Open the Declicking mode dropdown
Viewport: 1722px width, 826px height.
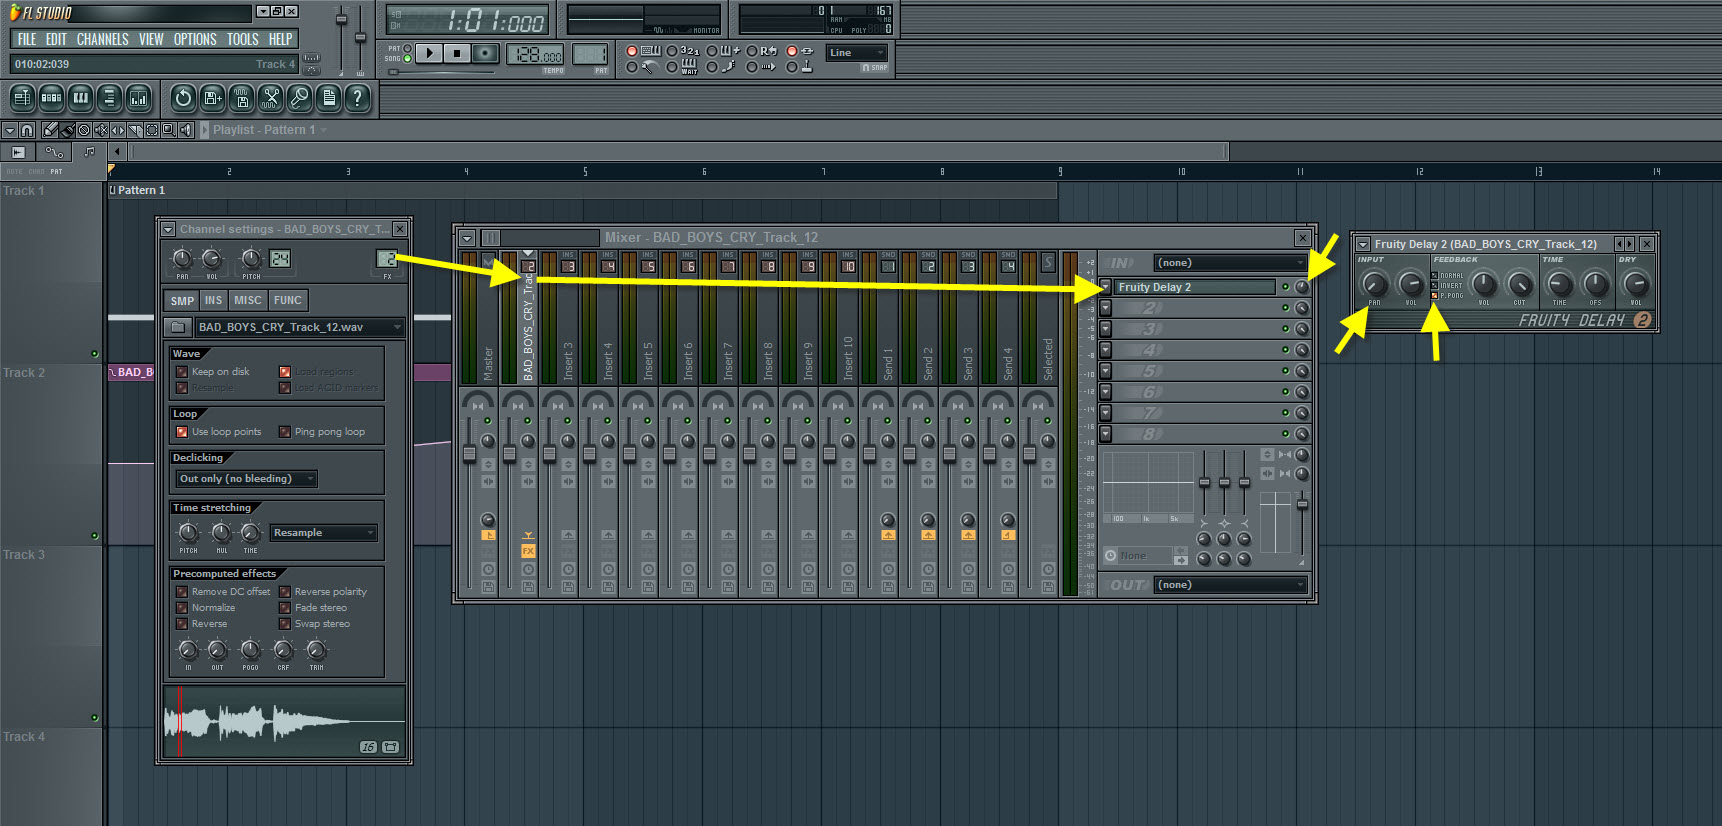(246, 479)
